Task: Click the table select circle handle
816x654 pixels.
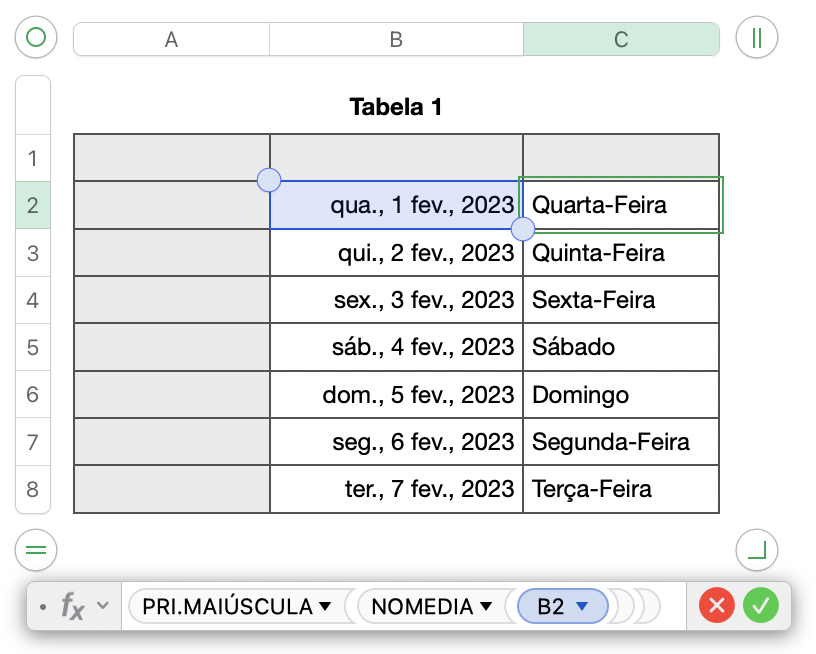Action: pyautogui.click(x=36, y=38)
